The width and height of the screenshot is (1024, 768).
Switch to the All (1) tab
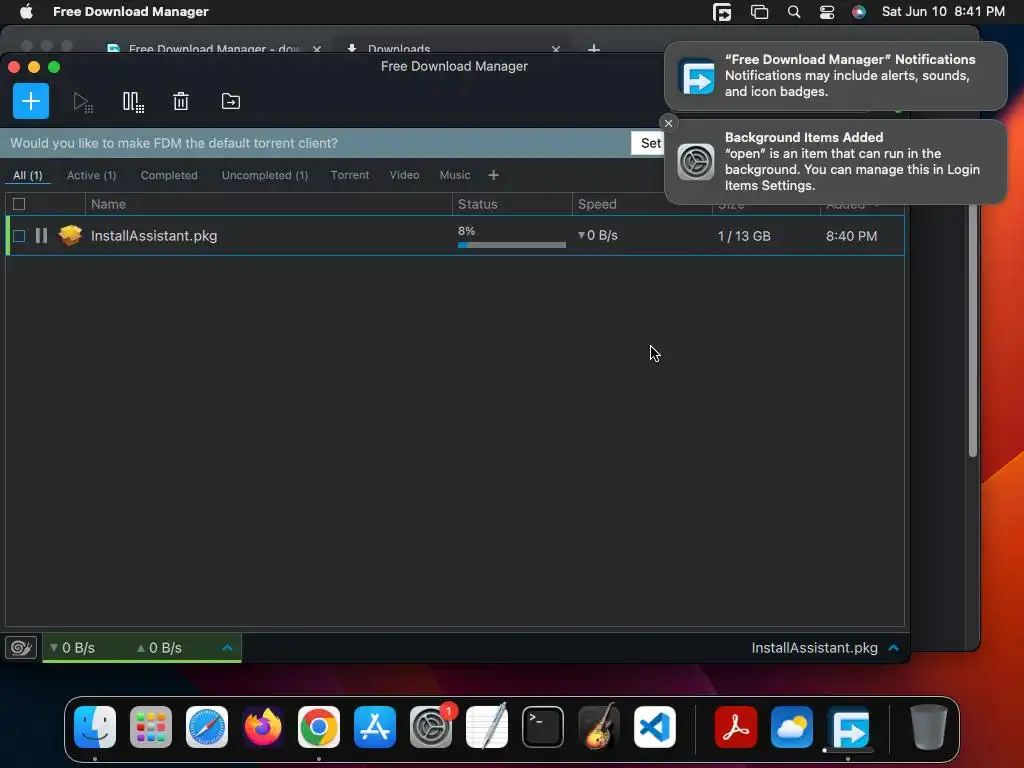point(27,175)
